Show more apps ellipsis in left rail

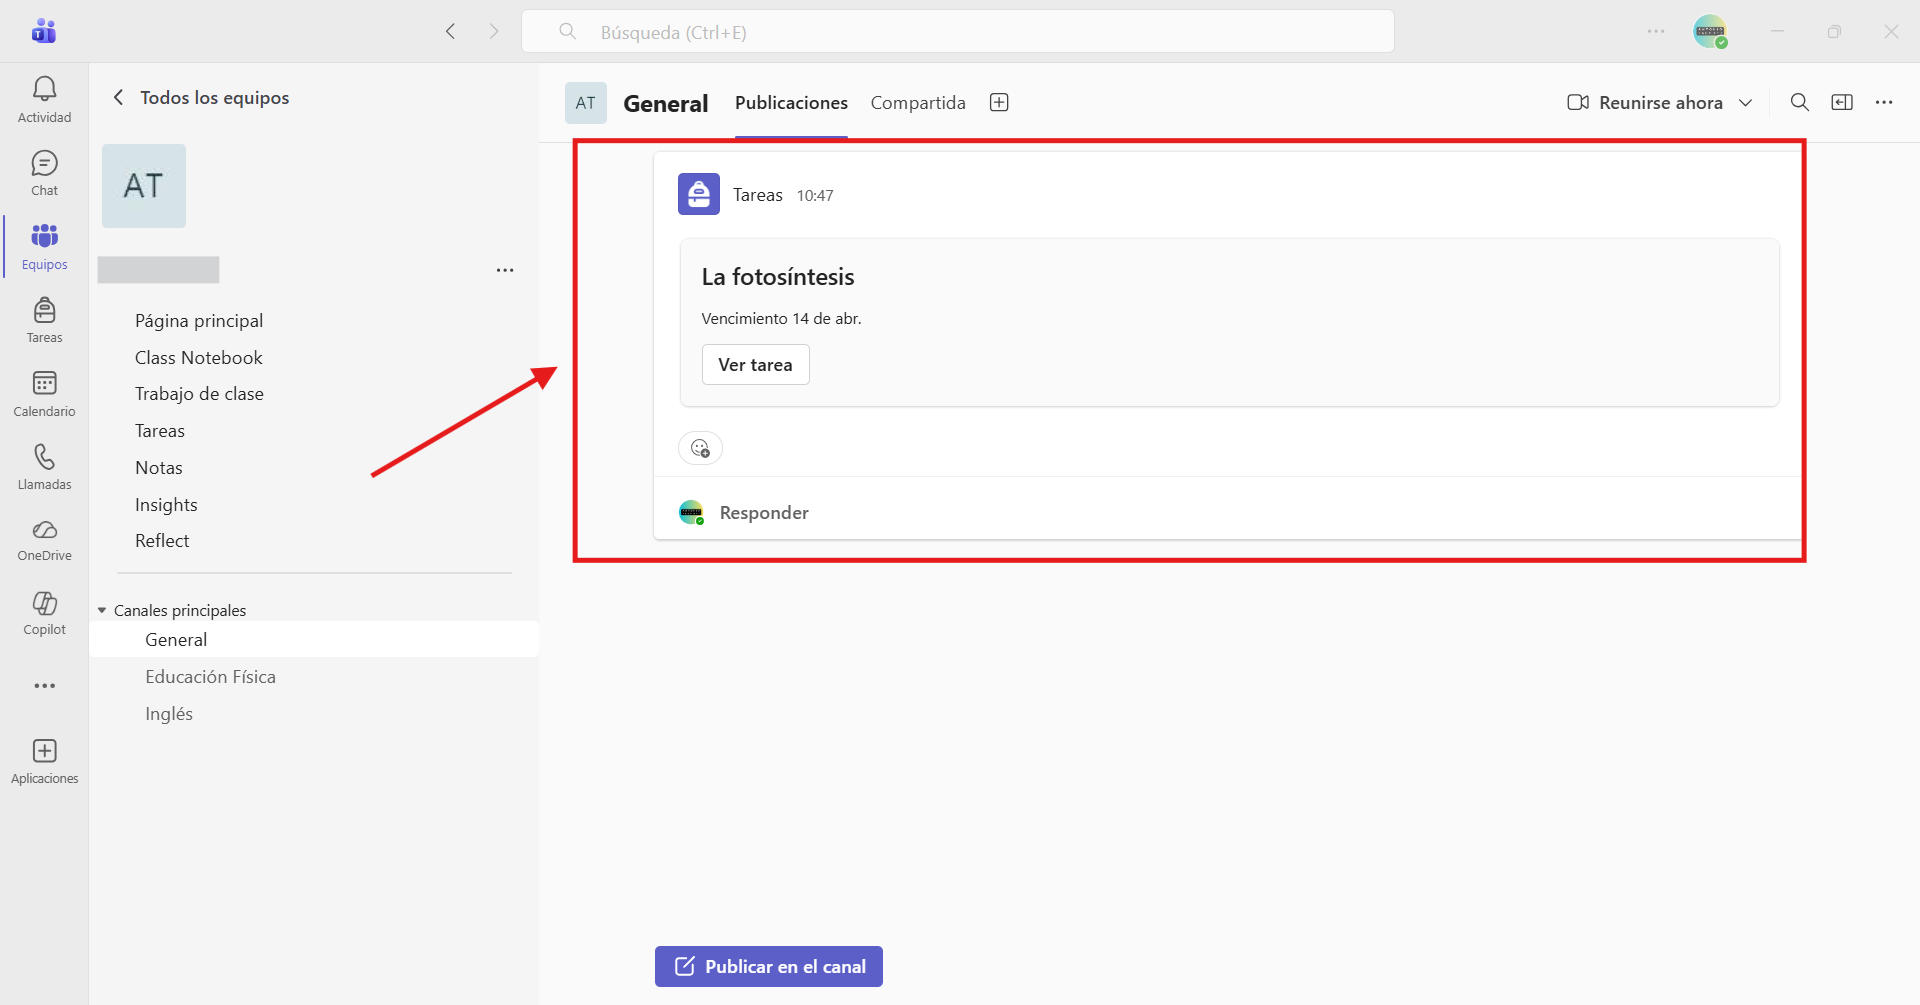tap(44, 686)
